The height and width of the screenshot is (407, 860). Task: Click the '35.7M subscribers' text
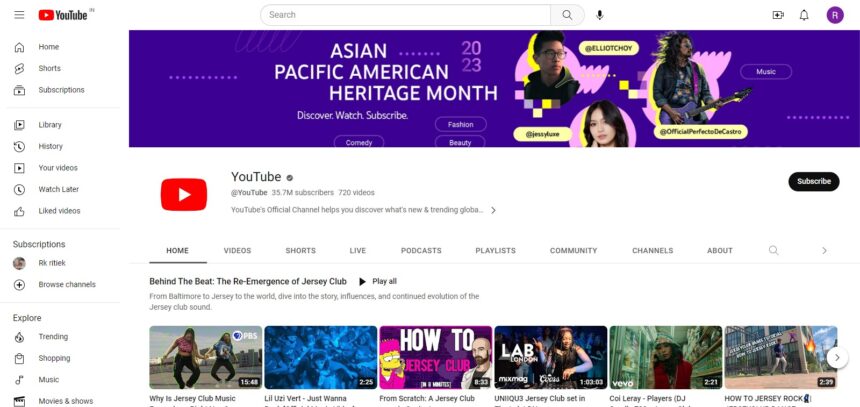point(303,193)
